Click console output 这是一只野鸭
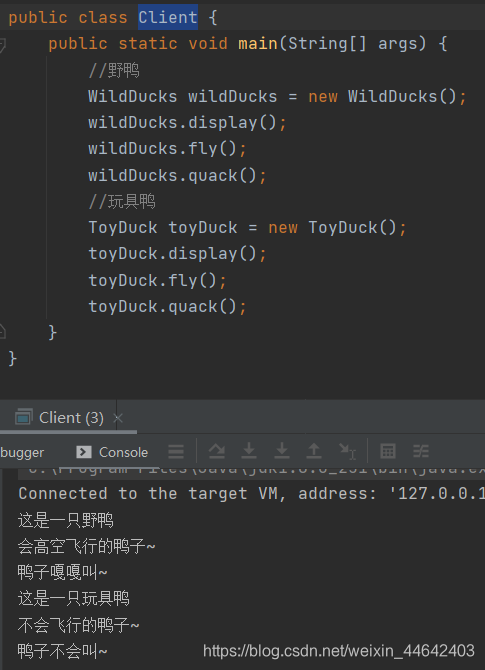The image size is (485, 670). [65, 521]
